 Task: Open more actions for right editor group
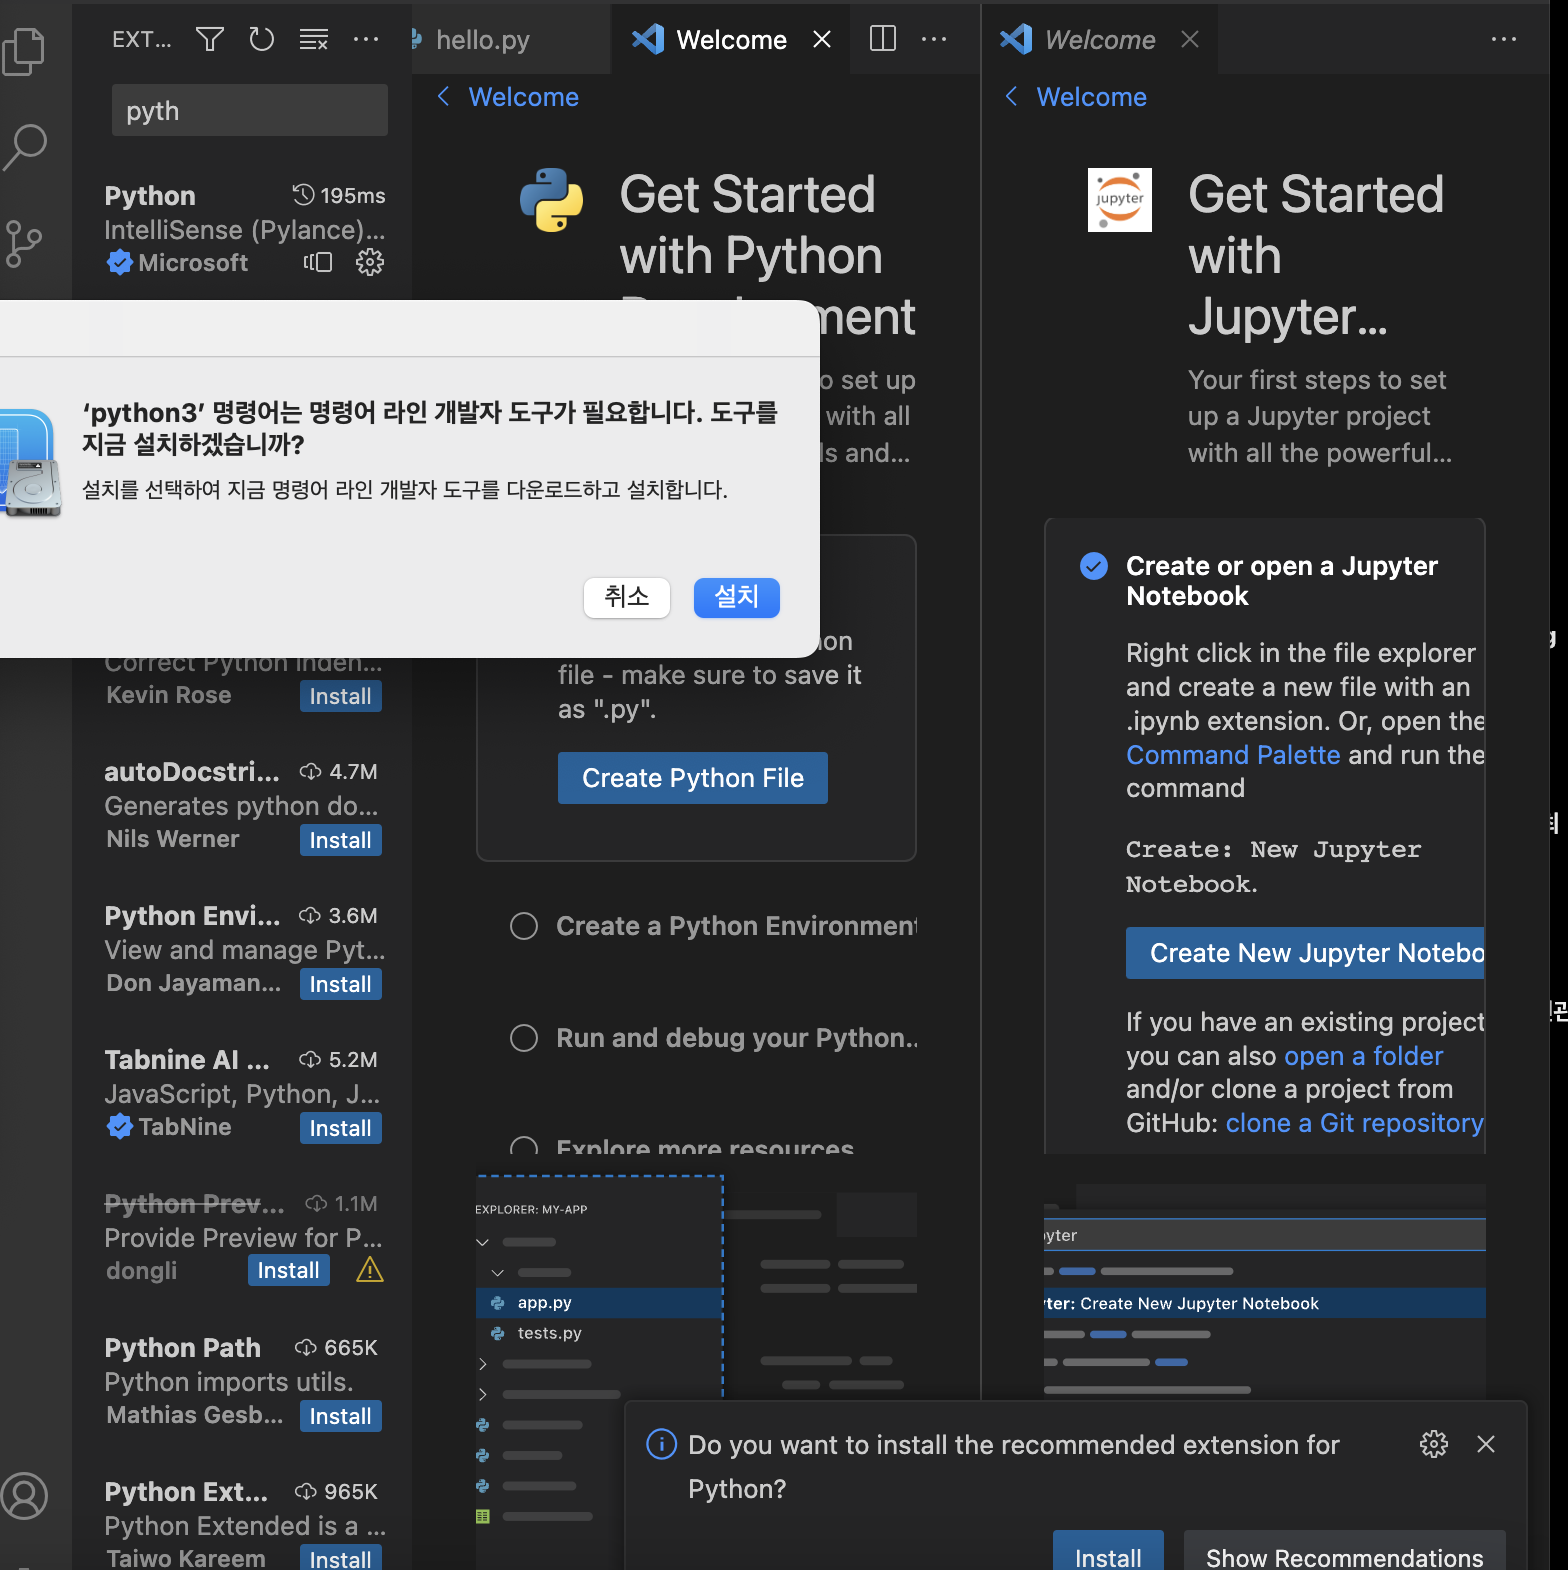pos(1504,39)
